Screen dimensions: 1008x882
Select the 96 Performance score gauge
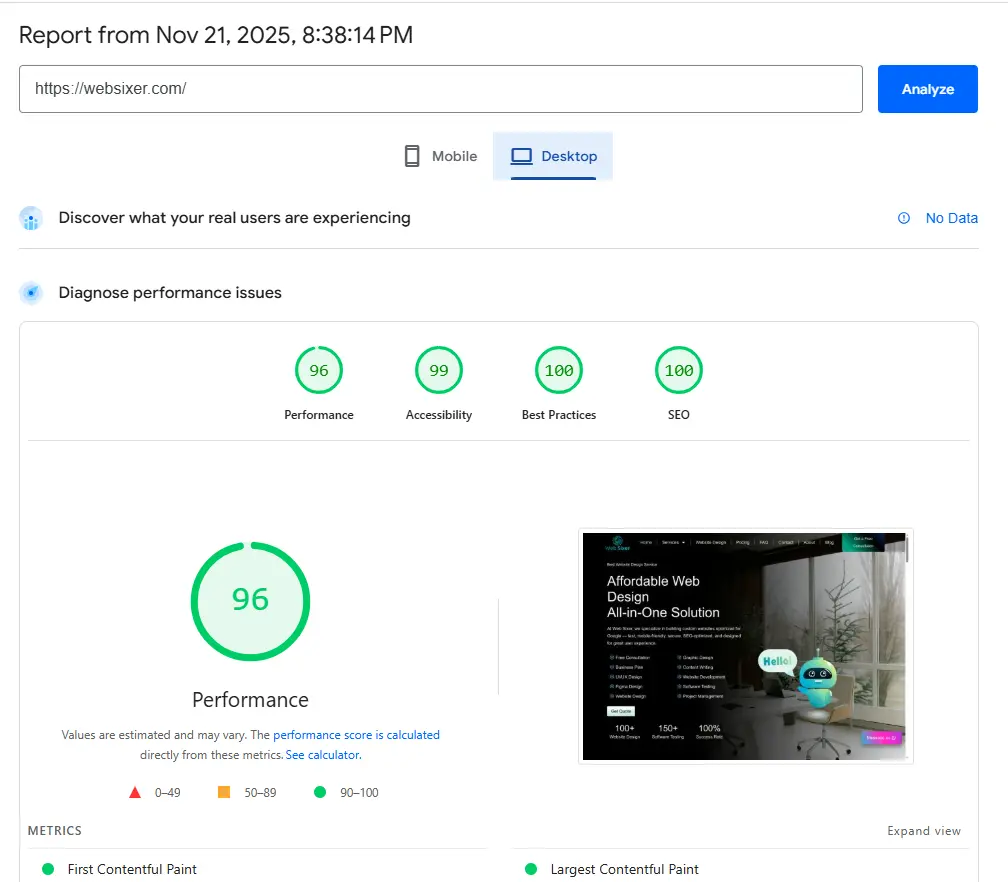(319, 371)
